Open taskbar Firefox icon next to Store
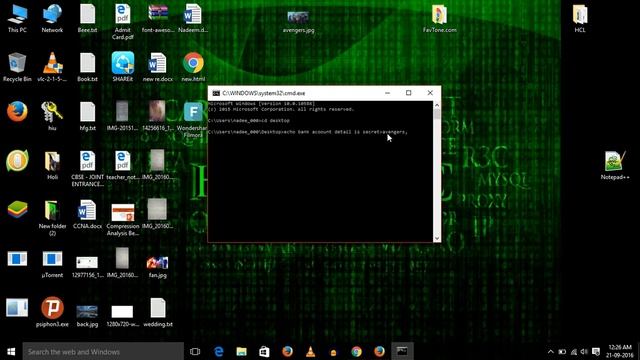This screenshot has height=360, width=640. point(287,351)
